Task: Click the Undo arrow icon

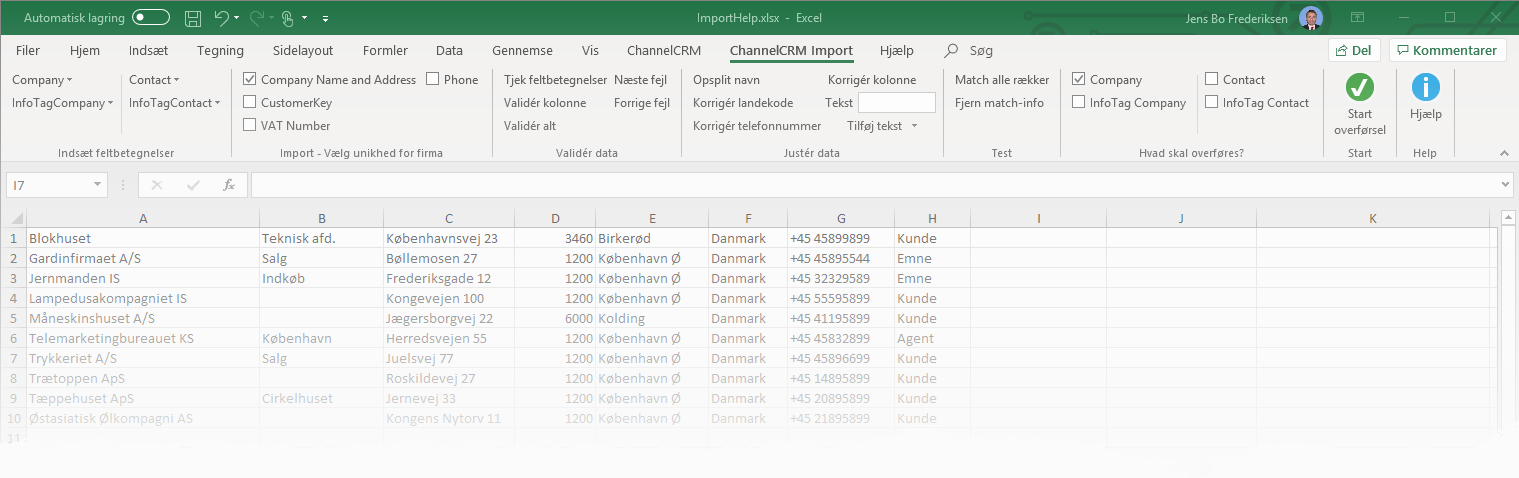Action: click(222, 18)
